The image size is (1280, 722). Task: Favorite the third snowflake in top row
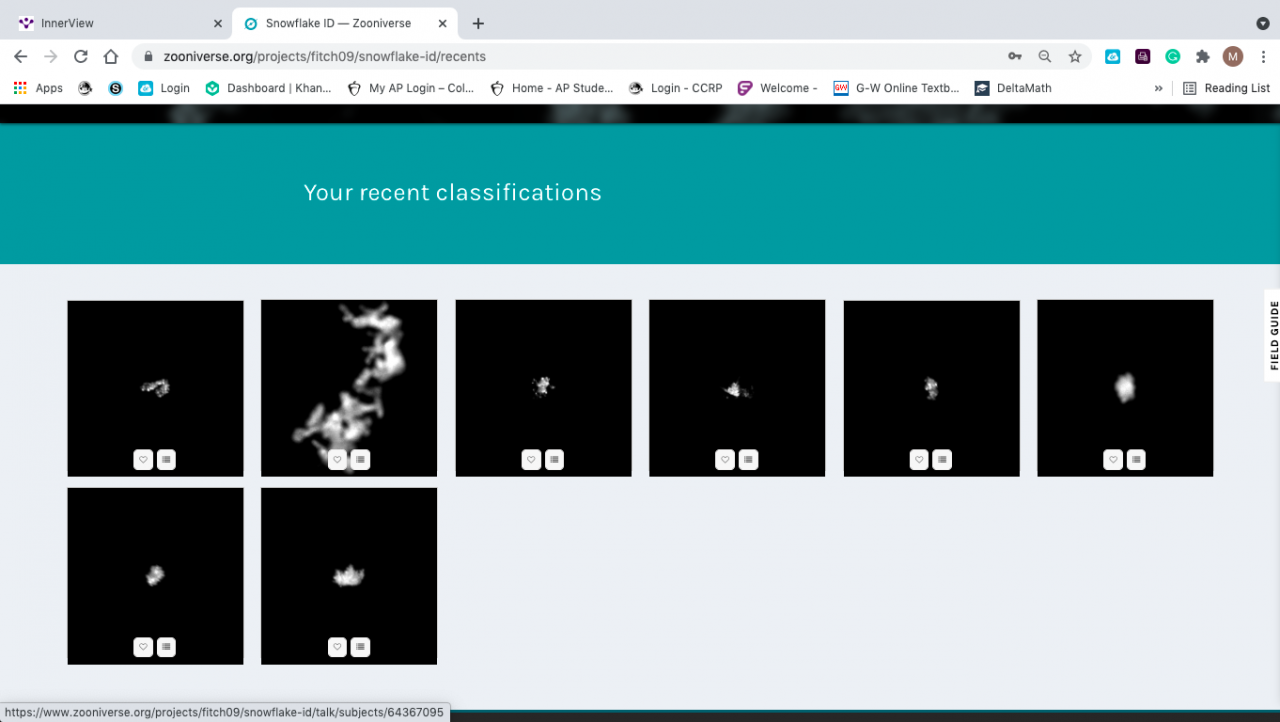(x=531, y=460)
